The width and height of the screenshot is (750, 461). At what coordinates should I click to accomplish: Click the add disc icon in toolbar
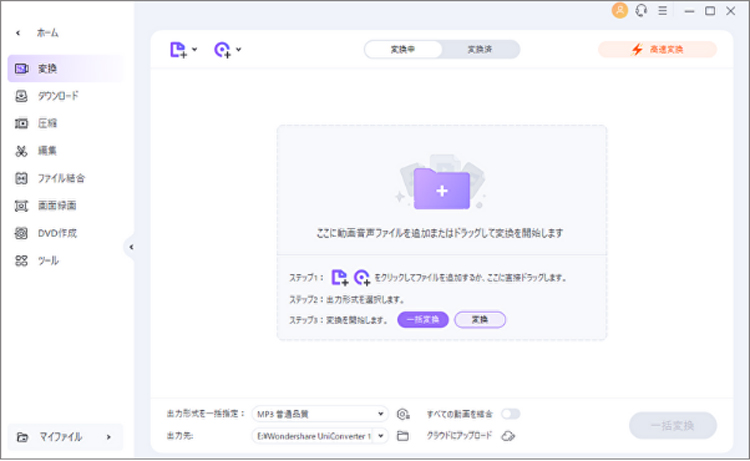[x=222, y=50]
